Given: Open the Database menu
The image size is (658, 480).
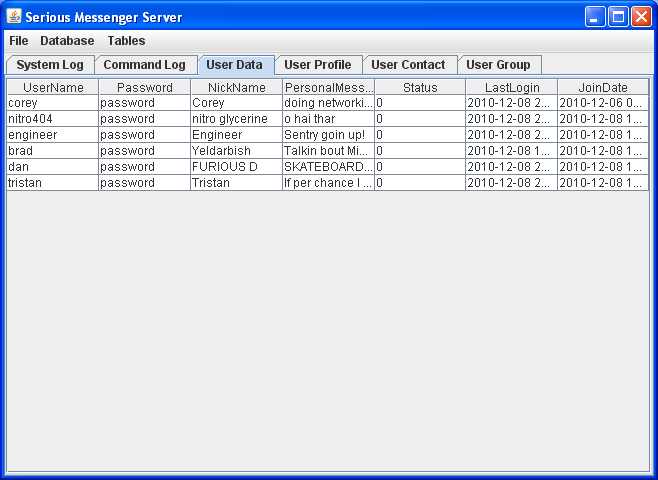Looking at the screenshot, I should [x=67, y=41].
